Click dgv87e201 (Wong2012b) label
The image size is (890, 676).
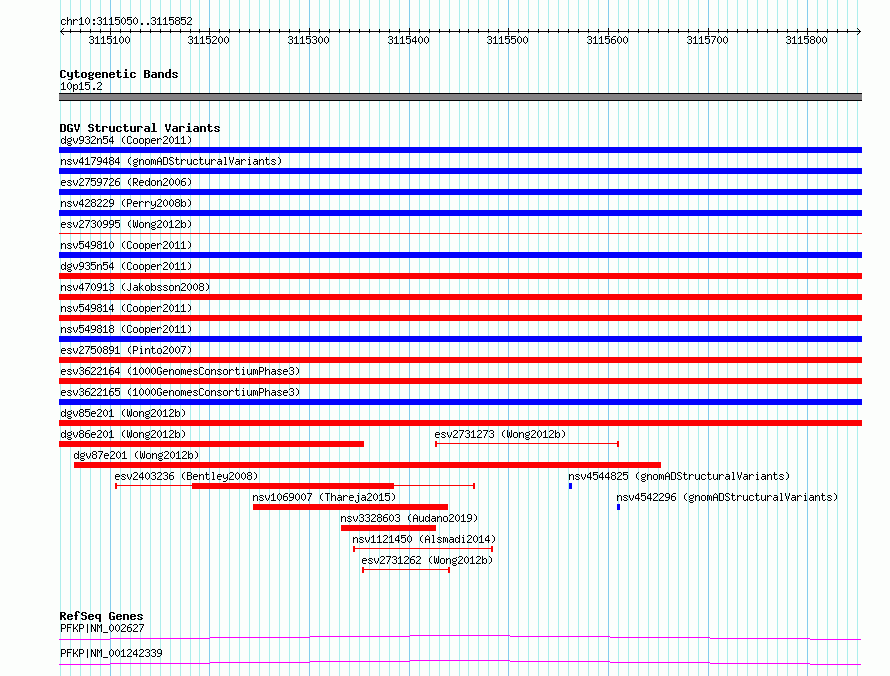click(x=136, y=455)
